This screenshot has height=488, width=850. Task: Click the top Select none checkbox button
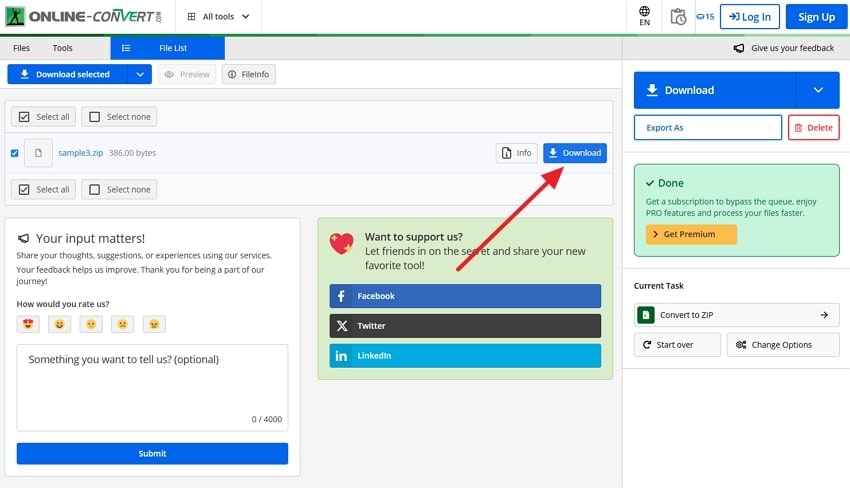[x=119, y=117]
